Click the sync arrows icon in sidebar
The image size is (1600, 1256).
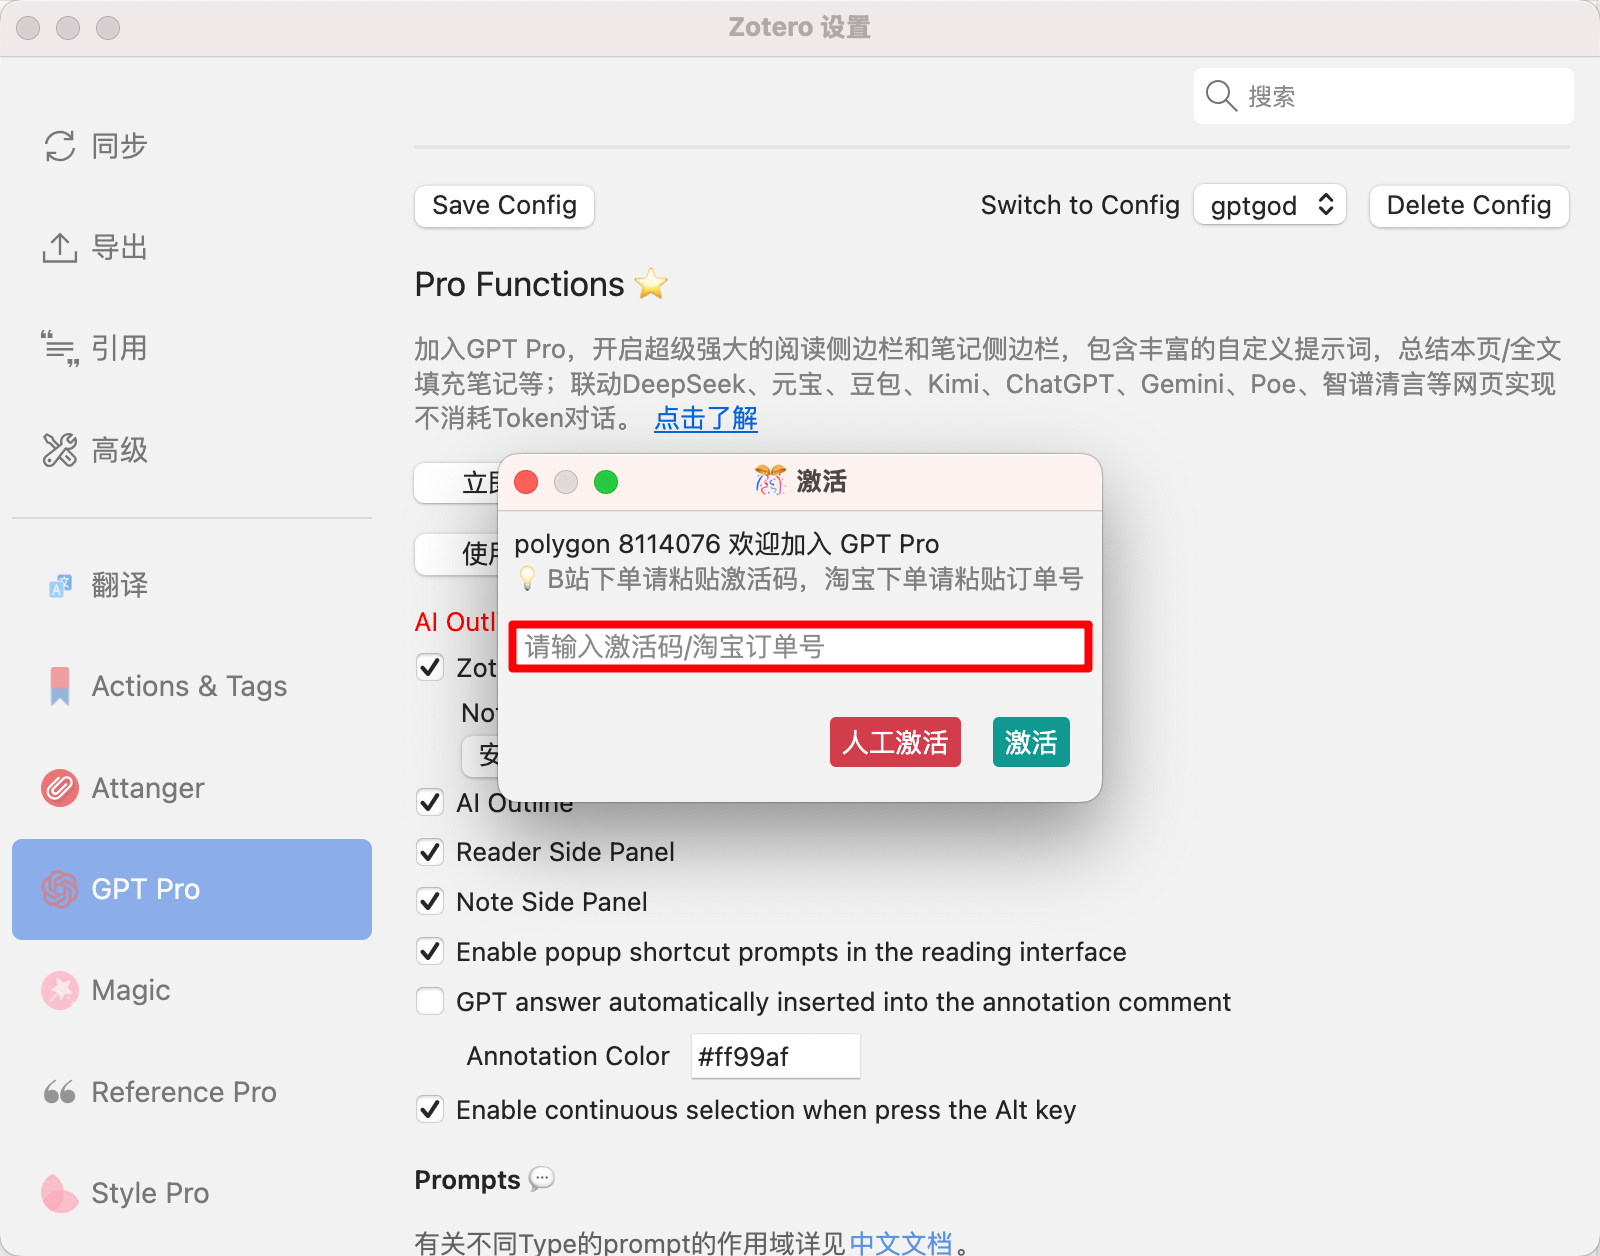click(60, 146)
